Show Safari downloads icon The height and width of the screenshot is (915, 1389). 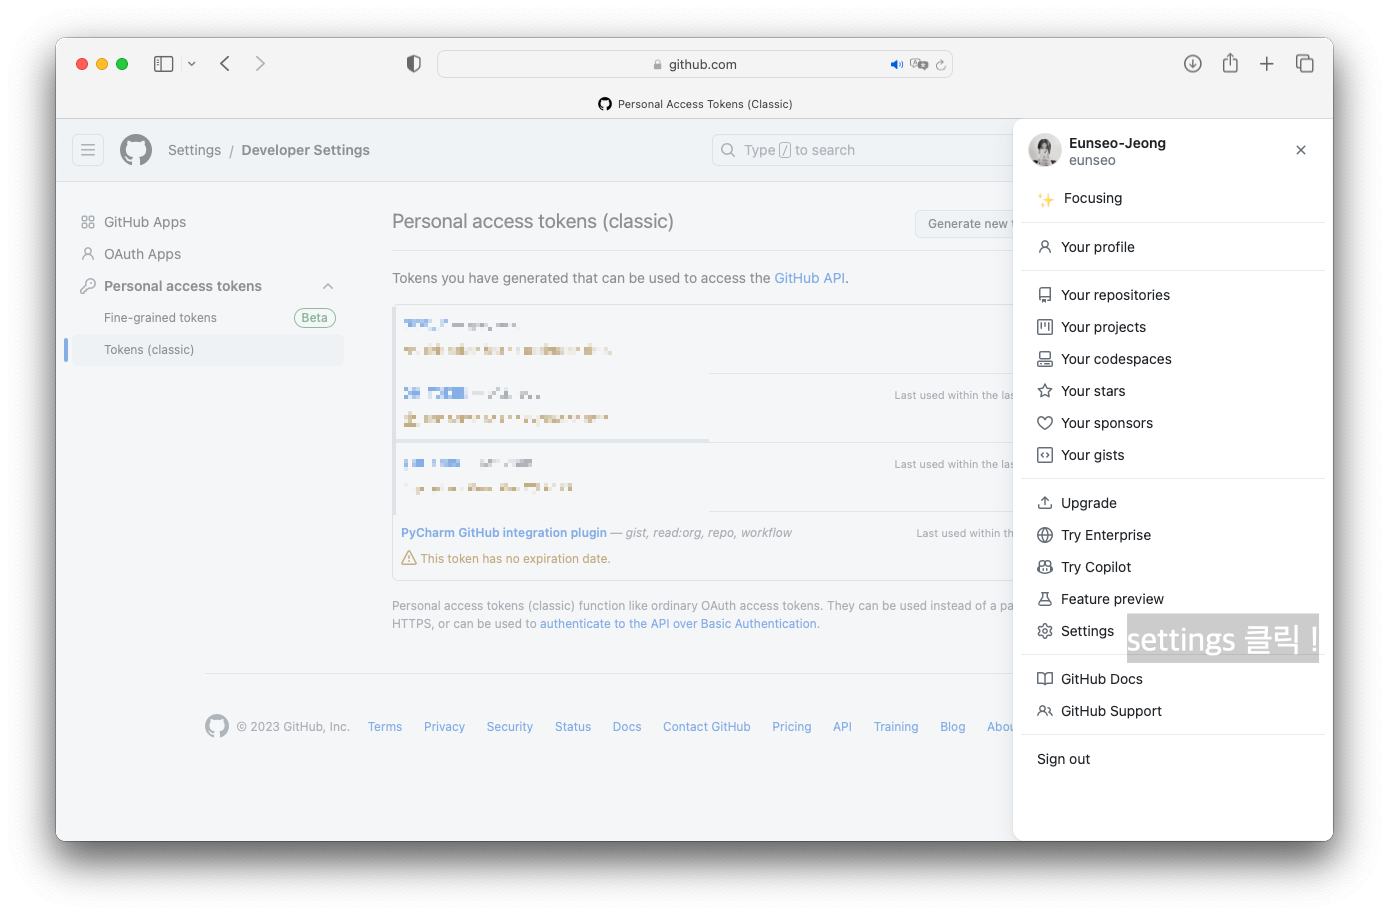tap(1192, 64)
